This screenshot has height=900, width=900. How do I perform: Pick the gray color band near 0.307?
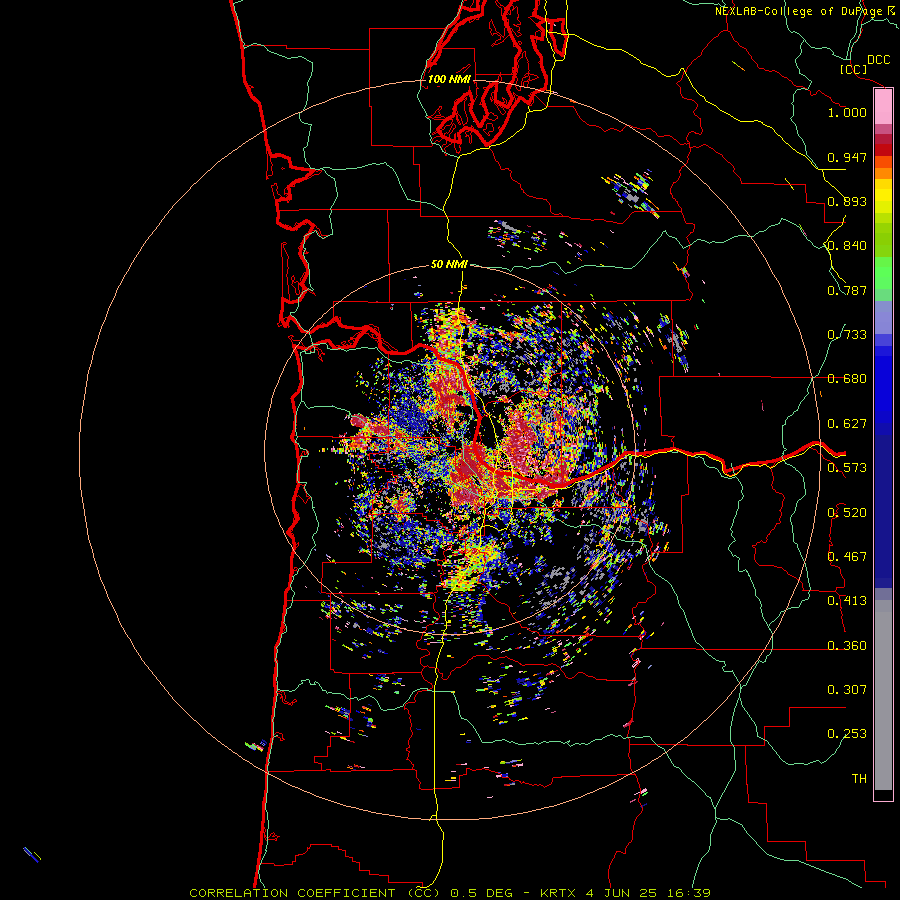(883, 695)
